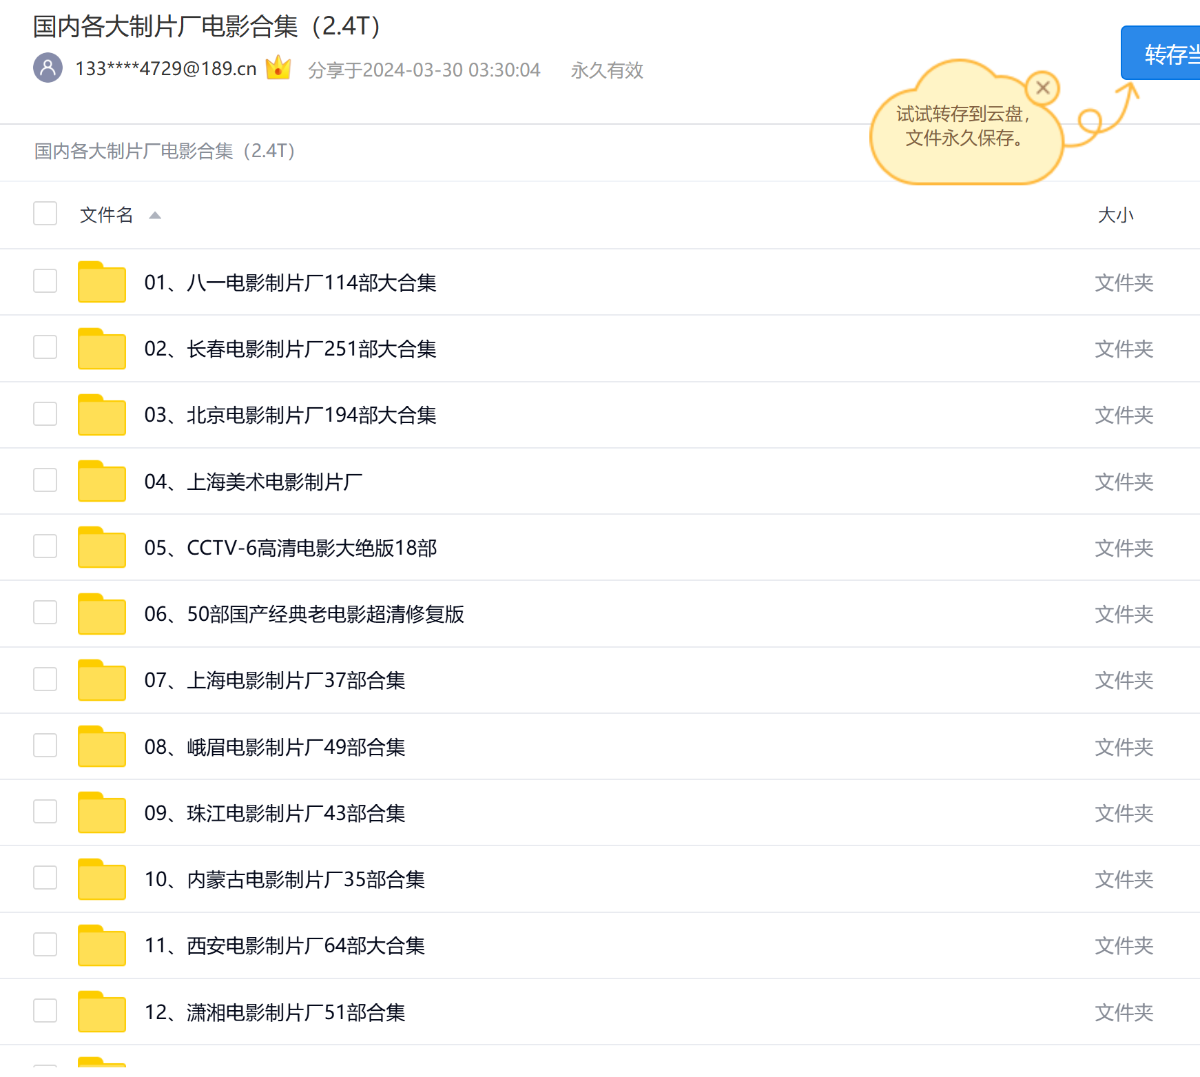Click folder icon for 长春电影制片厂251部大合集
1200x1077 pixels.
102,349
